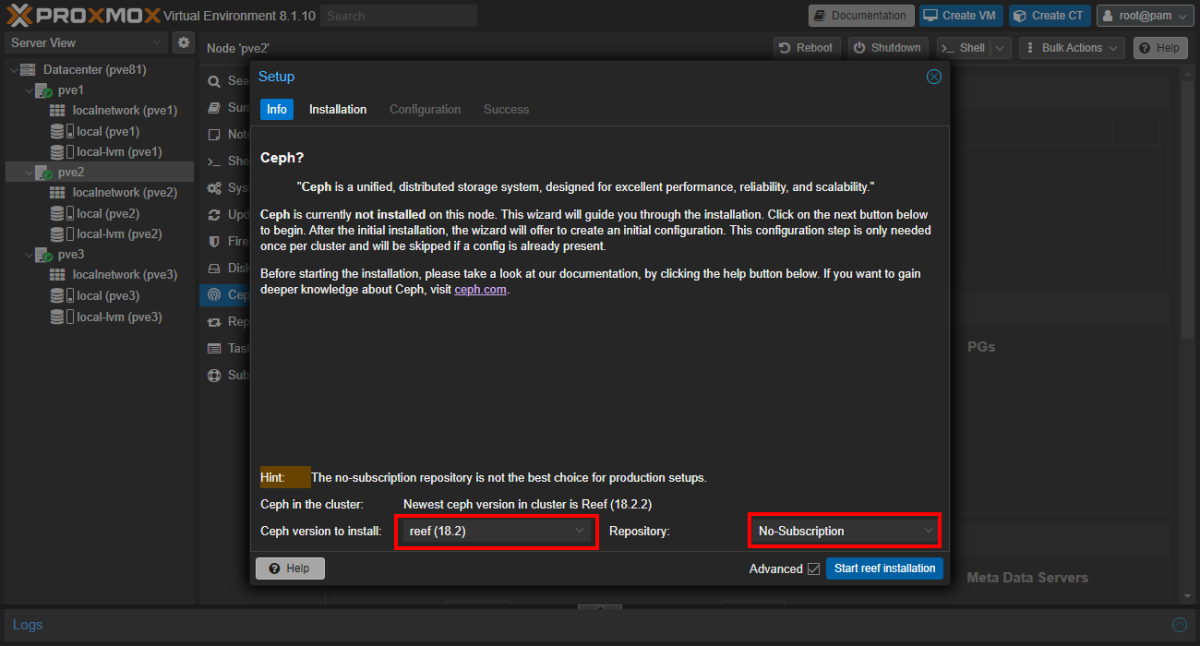Image resolution: width=1200 pixels, height=646 pixels.
Task: Switch to the Success tab
Action: [506, 109]
